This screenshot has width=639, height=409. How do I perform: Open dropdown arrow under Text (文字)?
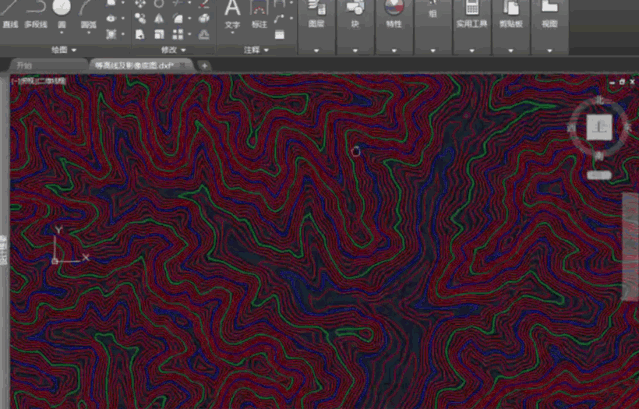232,33
